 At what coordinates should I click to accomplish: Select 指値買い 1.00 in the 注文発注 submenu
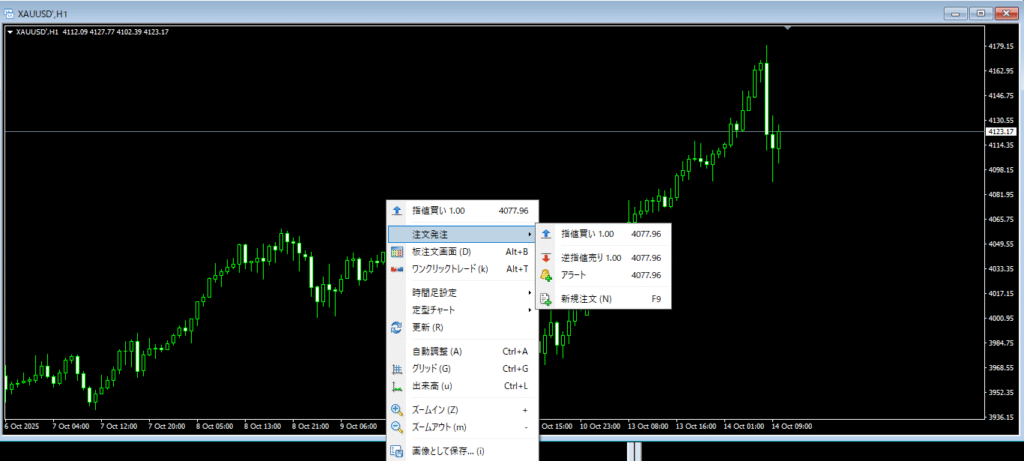(x=588, y=234)
